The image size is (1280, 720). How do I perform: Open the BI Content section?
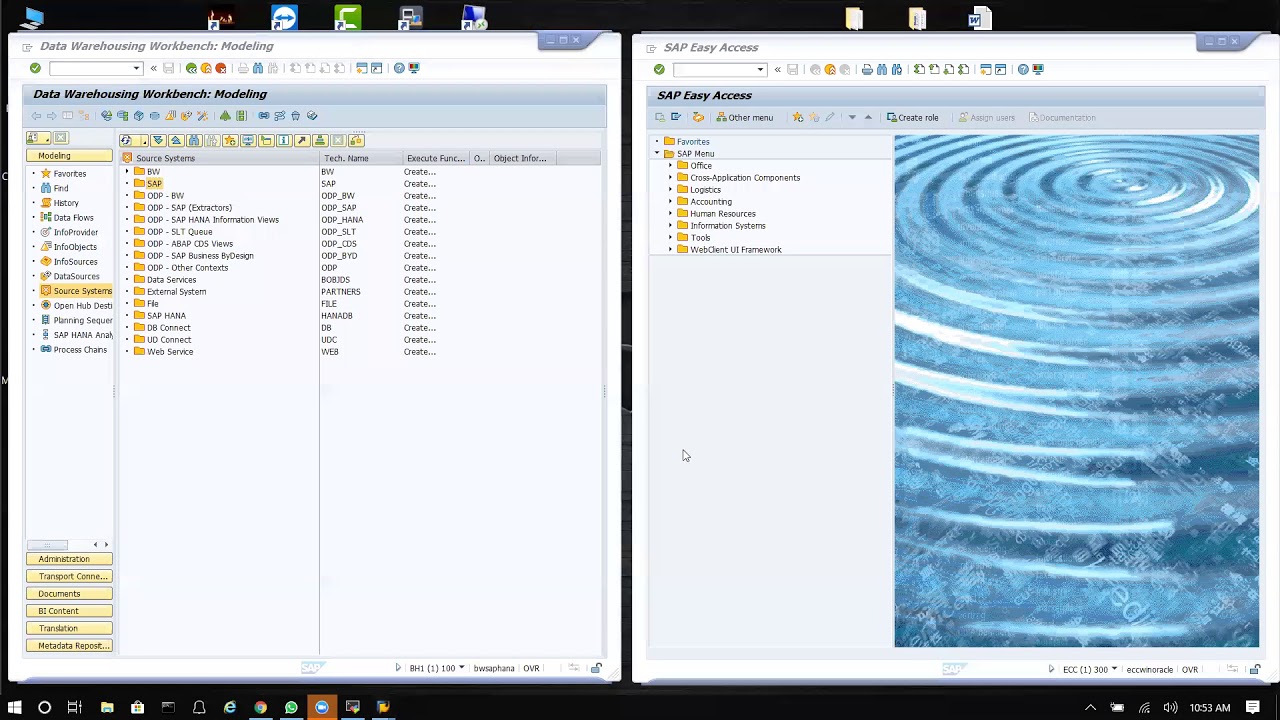pos(69,611)
